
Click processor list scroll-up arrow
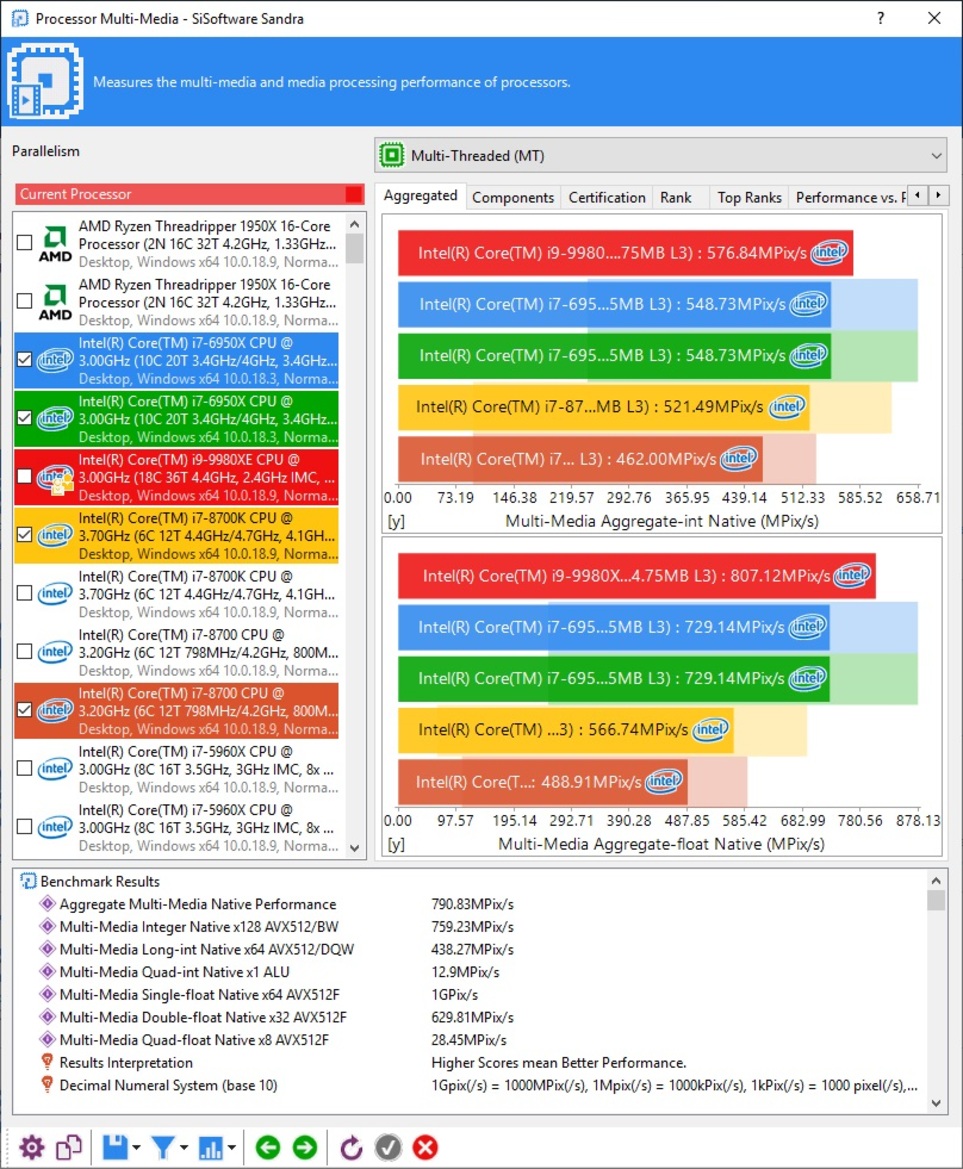354,224
